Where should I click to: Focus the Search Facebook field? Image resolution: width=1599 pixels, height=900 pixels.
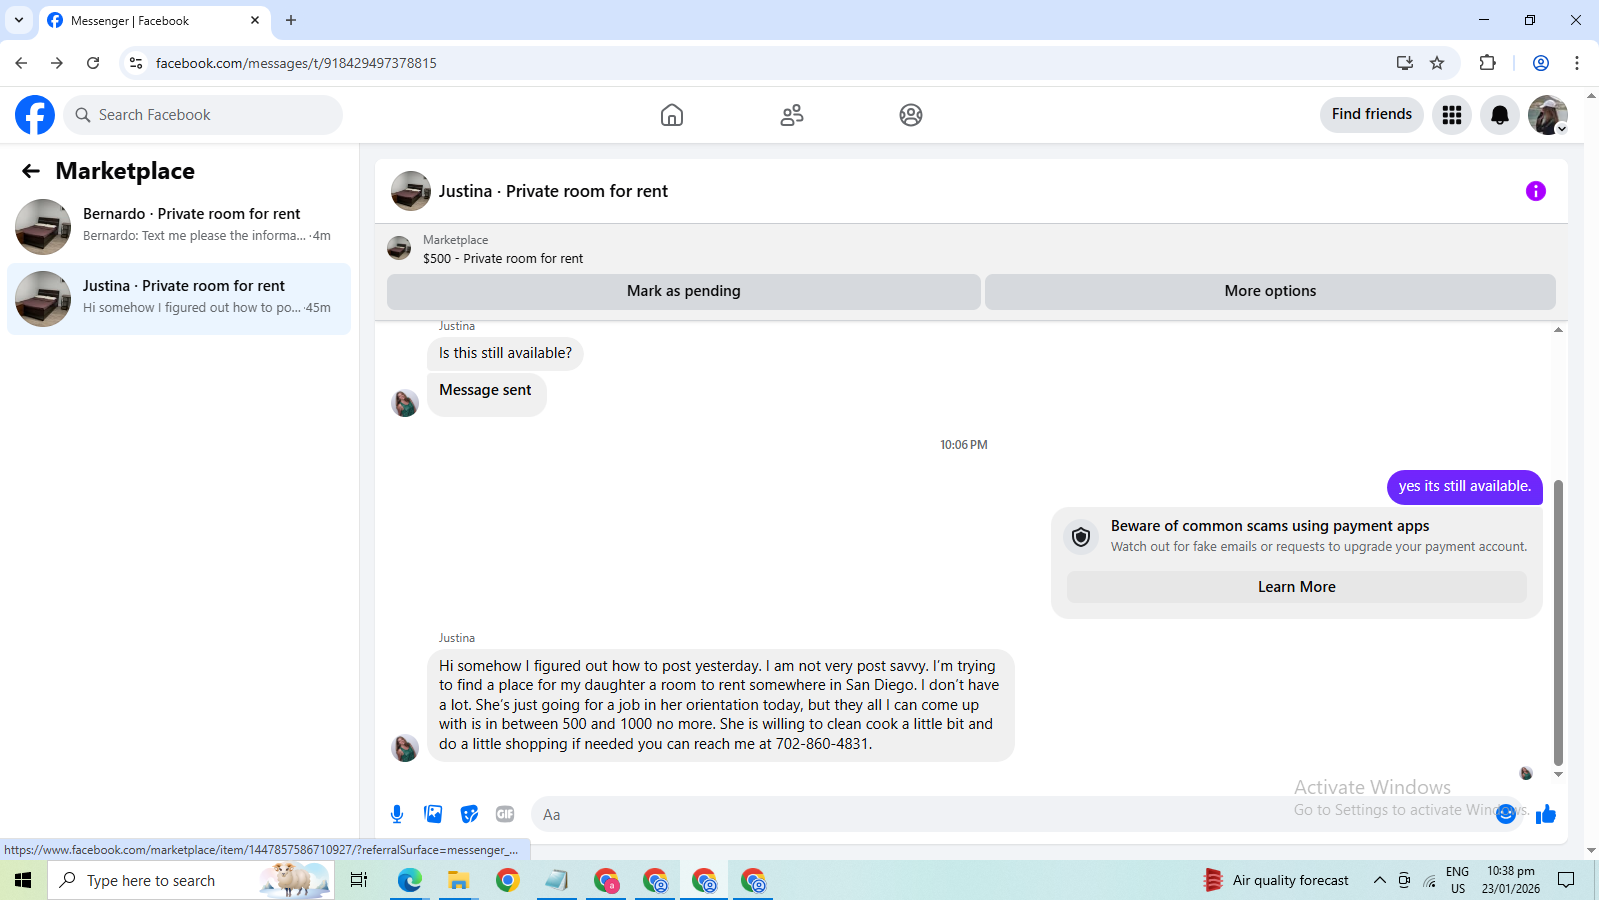(x=203, y=115)
